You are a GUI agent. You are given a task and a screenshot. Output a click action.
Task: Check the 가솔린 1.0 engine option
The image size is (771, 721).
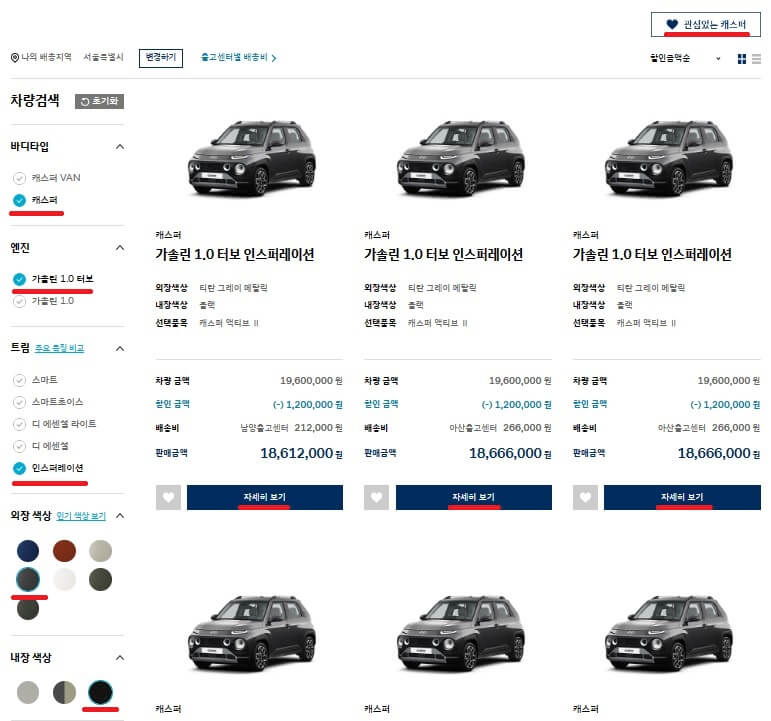pos(44,301)
